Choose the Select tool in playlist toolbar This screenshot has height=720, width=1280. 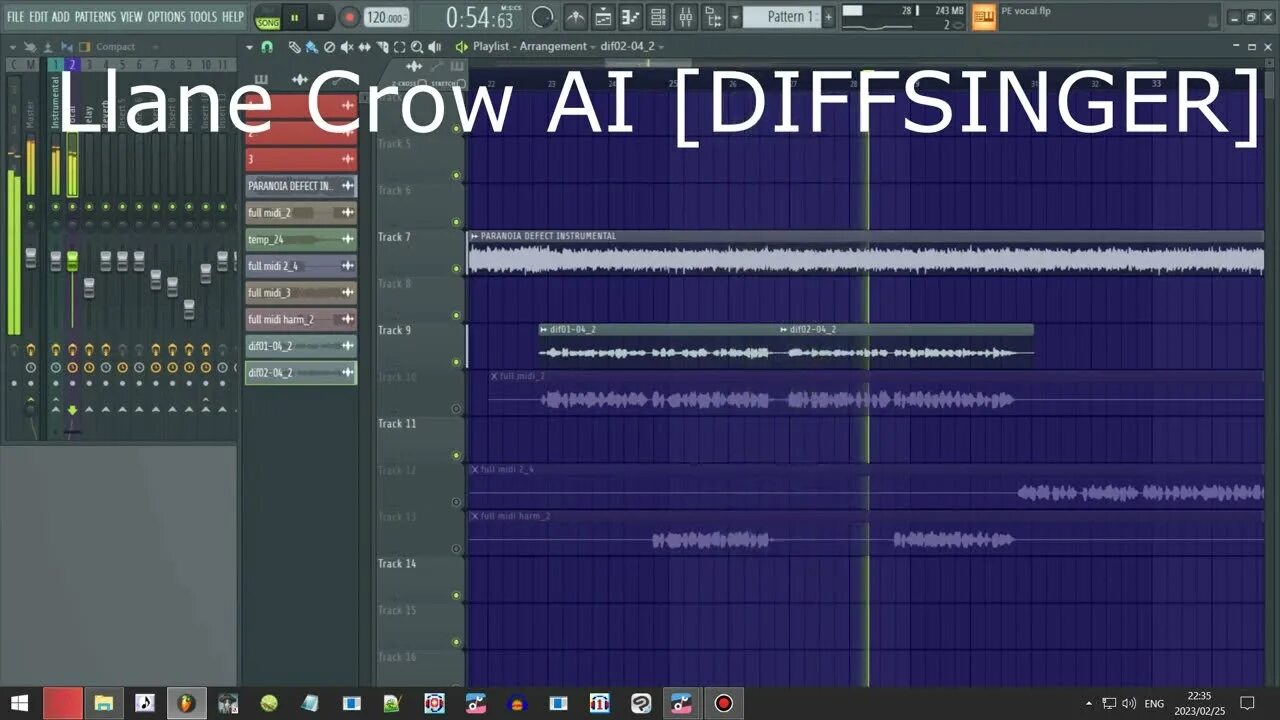pyautogui.click(x=399, y=47)
